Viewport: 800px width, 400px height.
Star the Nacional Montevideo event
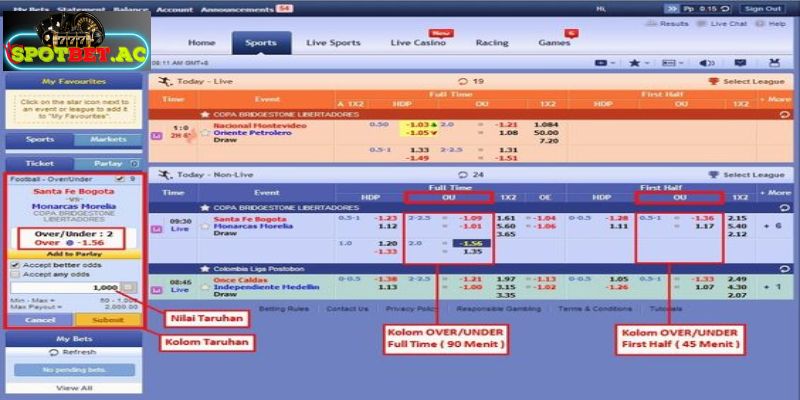[206, 133]
